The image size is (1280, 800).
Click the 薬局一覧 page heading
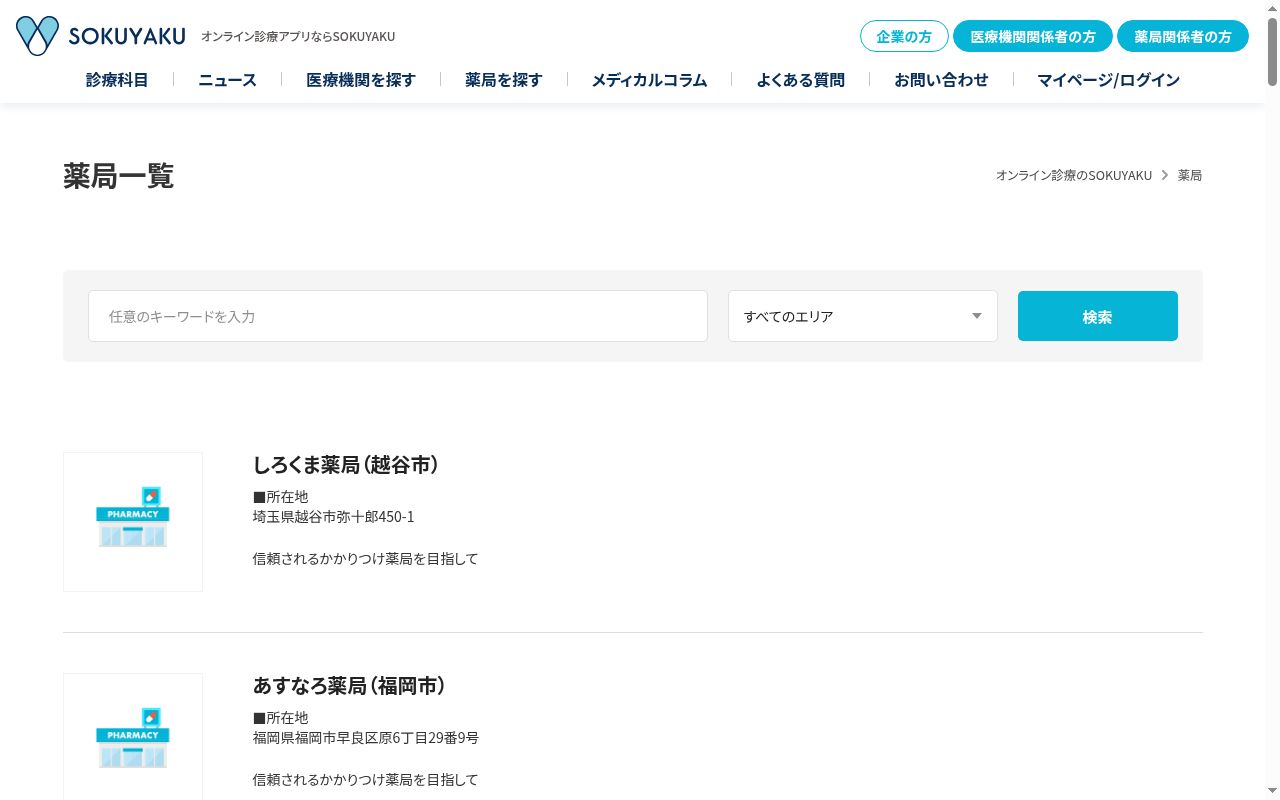(x=118, y=176)
